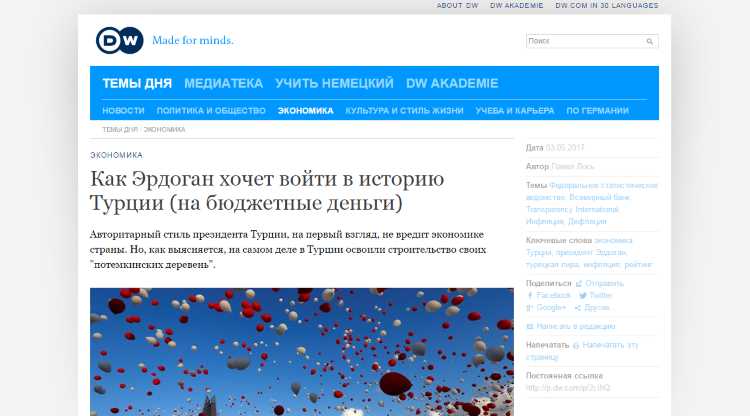The image size is (750, 416).
Task: Go to УЧИТЬ НЕМЕЦКИЙ section
Action: click(334, 83)
